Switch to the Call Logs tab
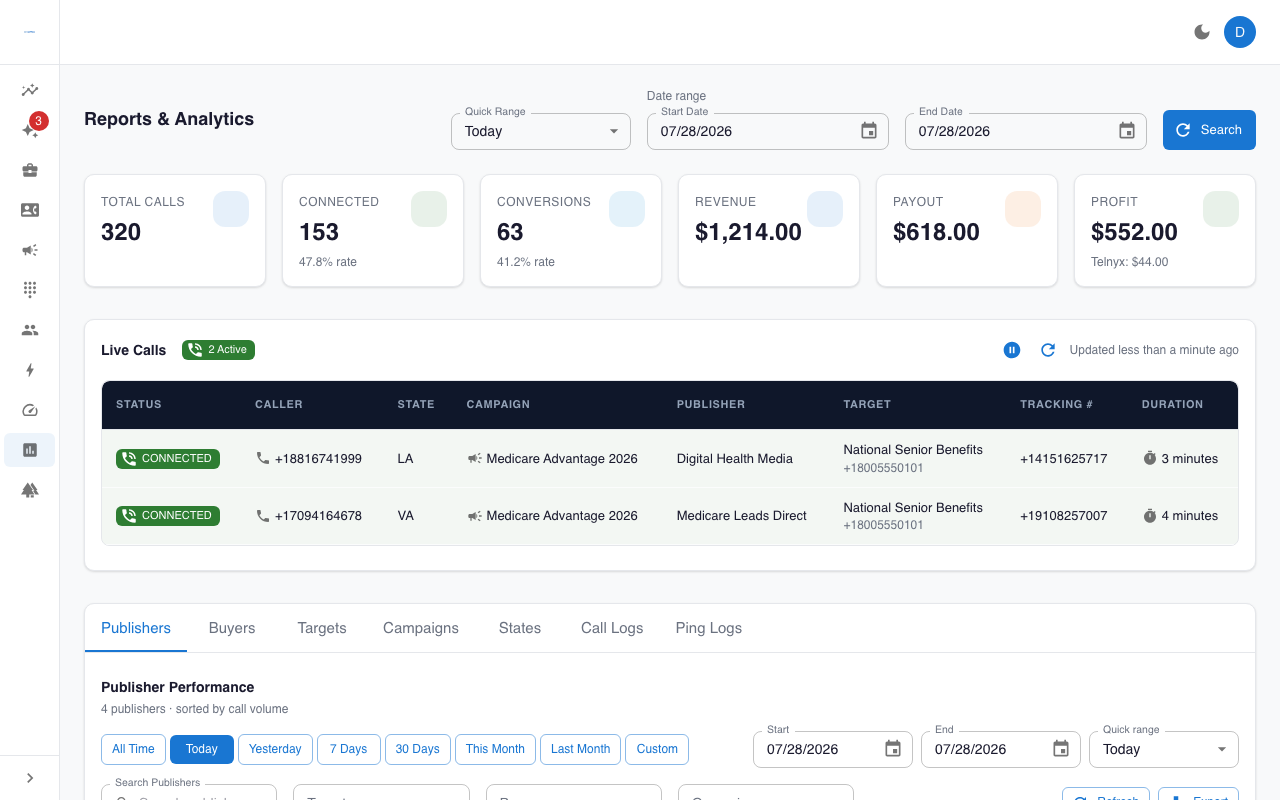This screenshot has height=800, width=1280. (612, 628)
